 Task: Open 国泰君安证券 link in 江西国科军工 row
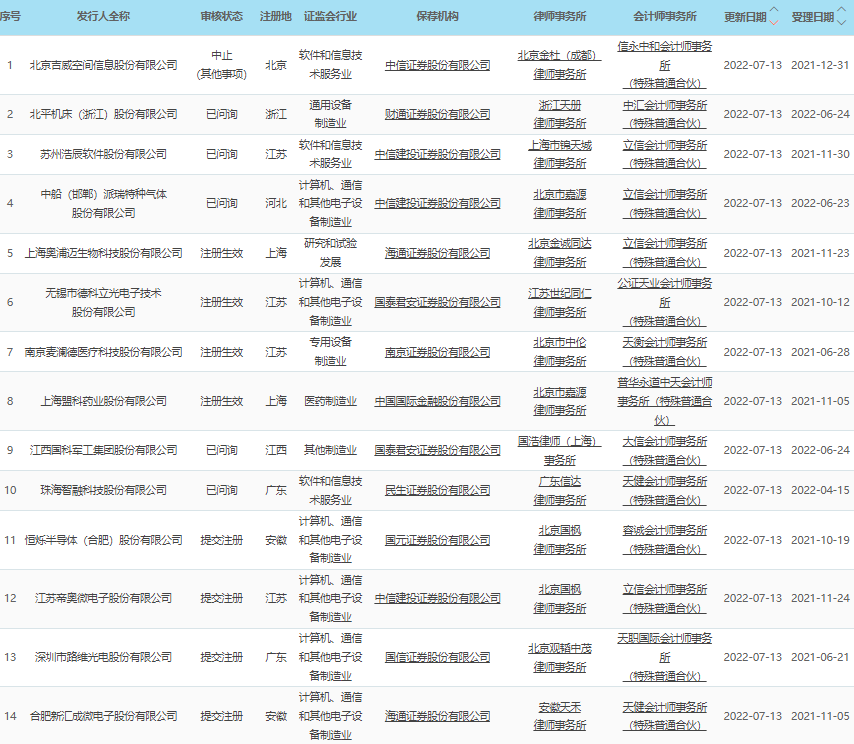(437, 450)
